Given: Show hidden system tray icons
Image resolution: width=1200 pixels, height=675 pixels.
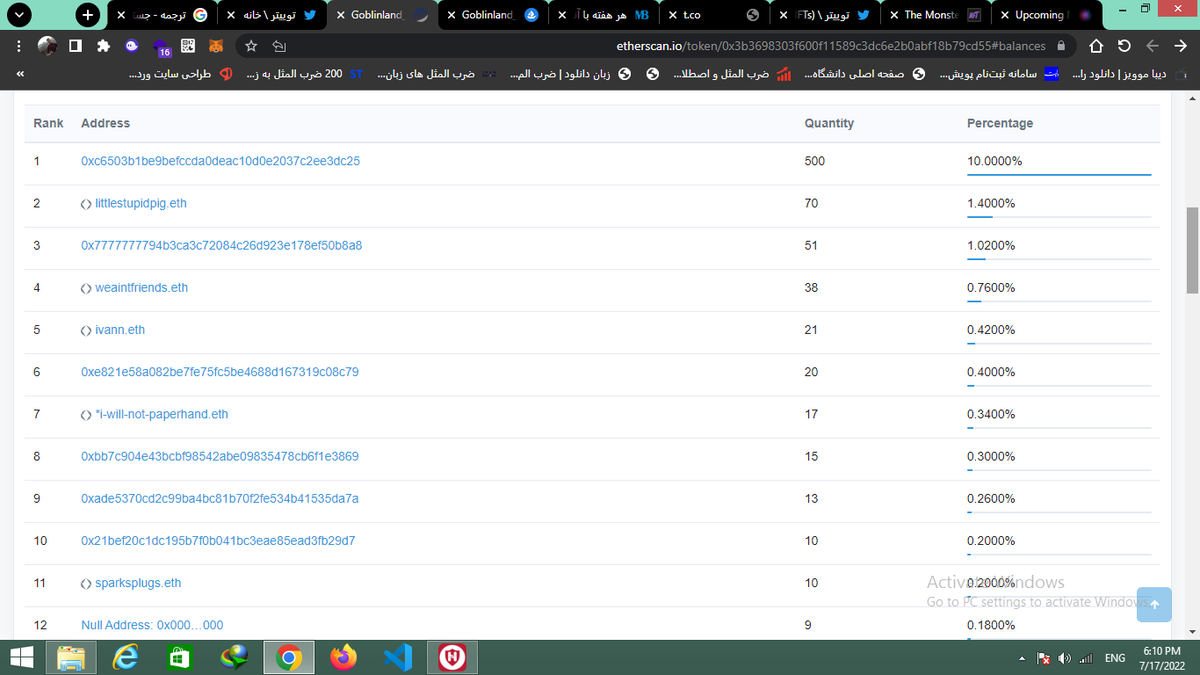Looking at the screenshot, I should click(1022, 658).
